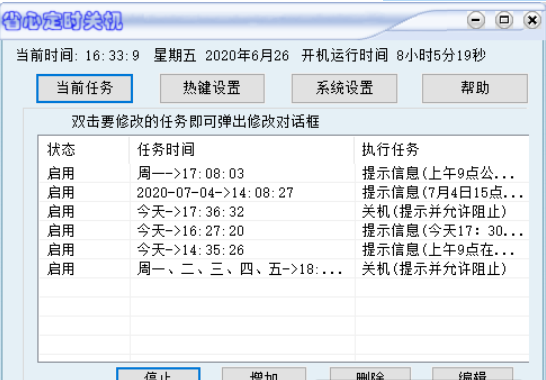Open 系统设置 tab
The image size is (546, 380).
(344, 88)
